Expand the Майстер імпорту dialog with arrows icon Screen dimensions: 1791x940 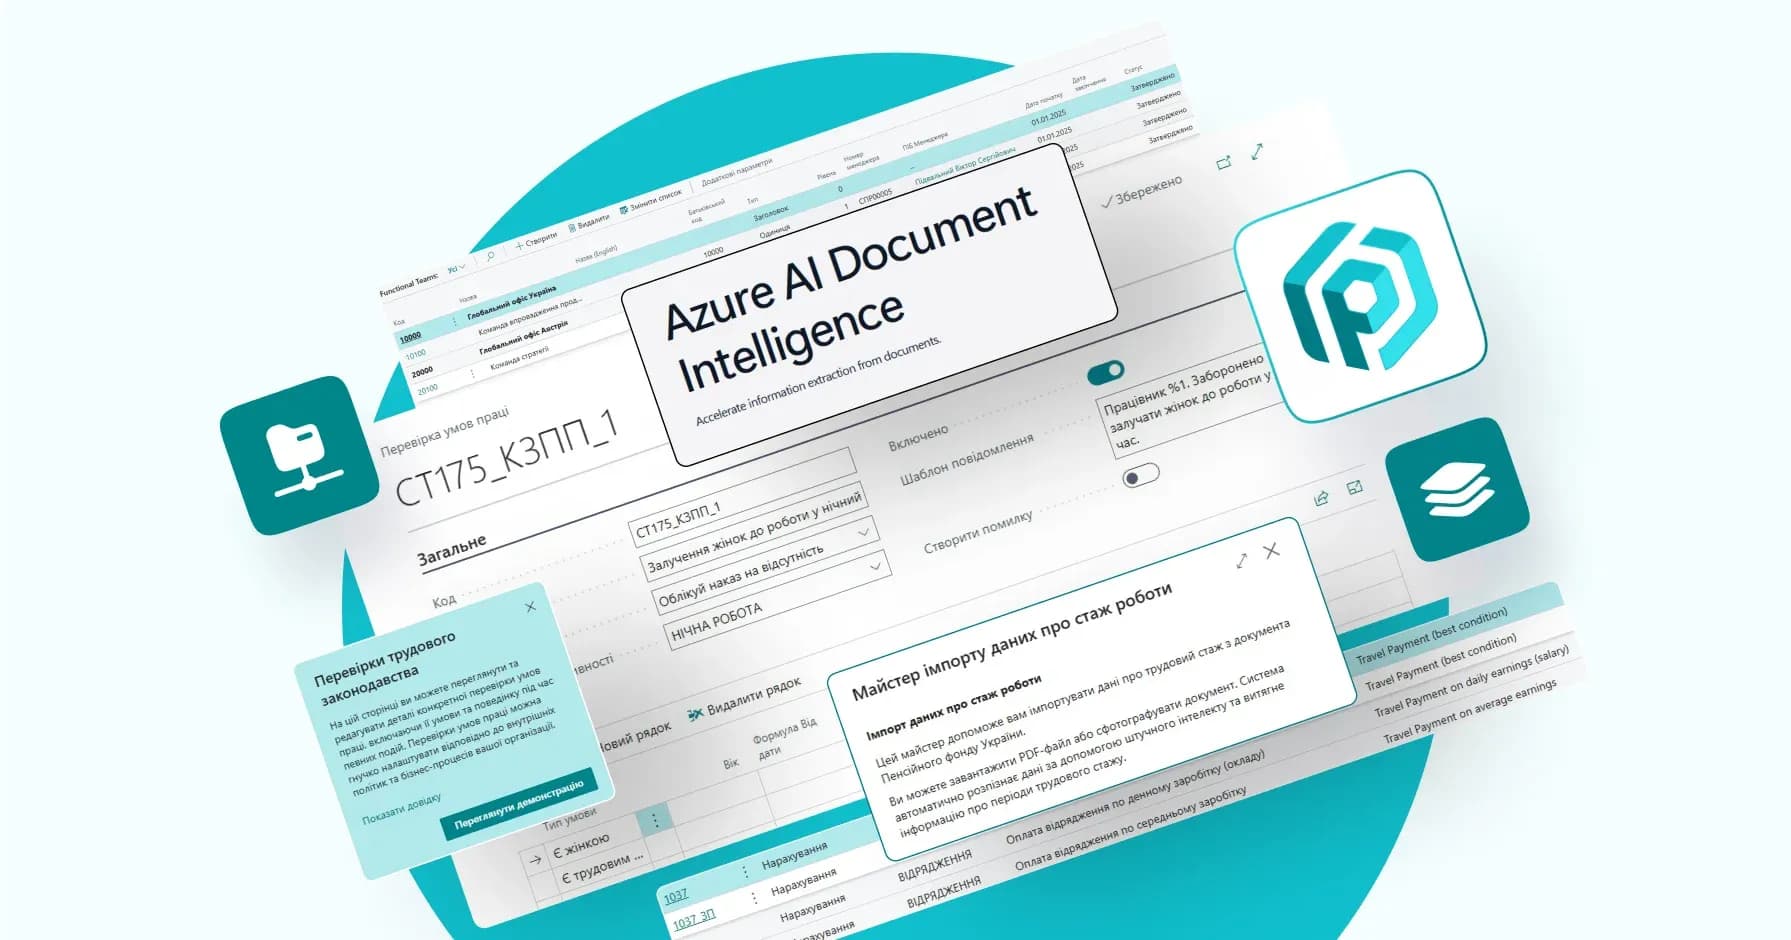[1241, 561]
